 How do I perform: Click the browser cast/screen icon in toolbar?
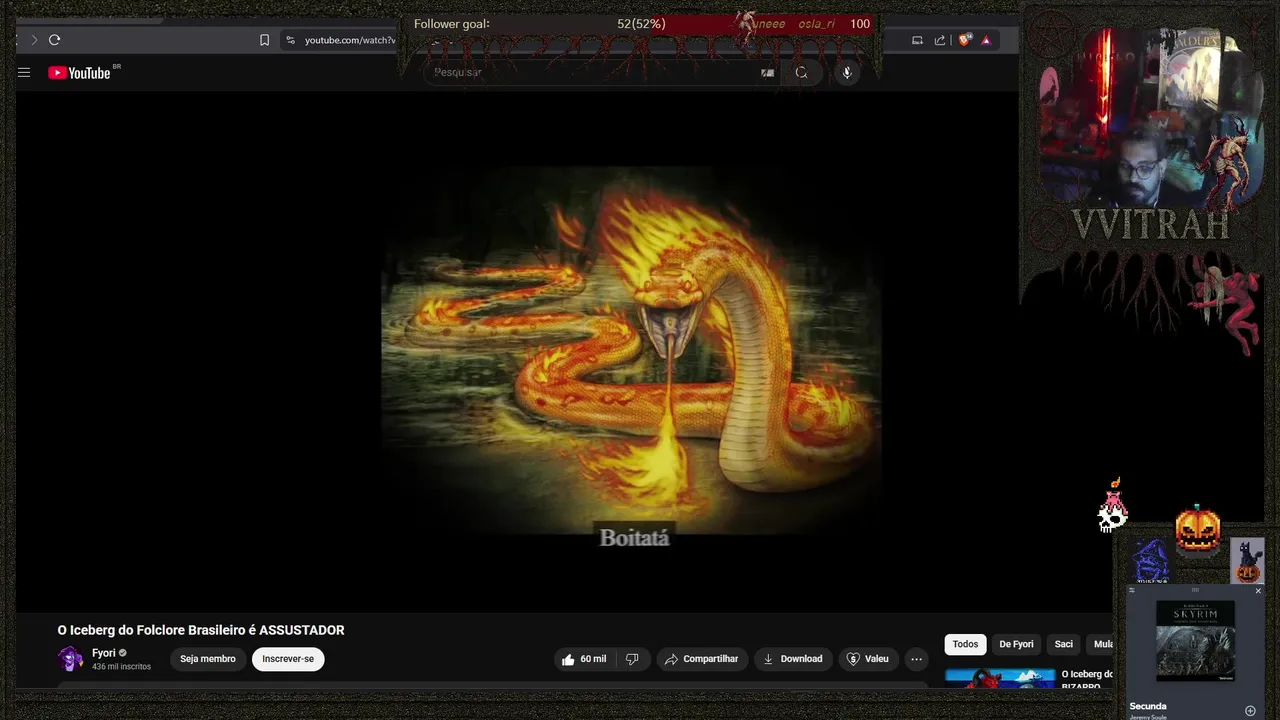pyautogui.click(x=917, y=40)
